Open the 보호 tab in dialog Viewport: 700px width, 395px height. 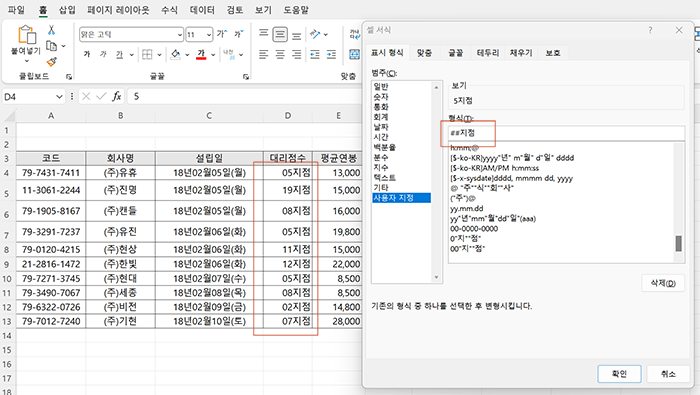(553, 53)
